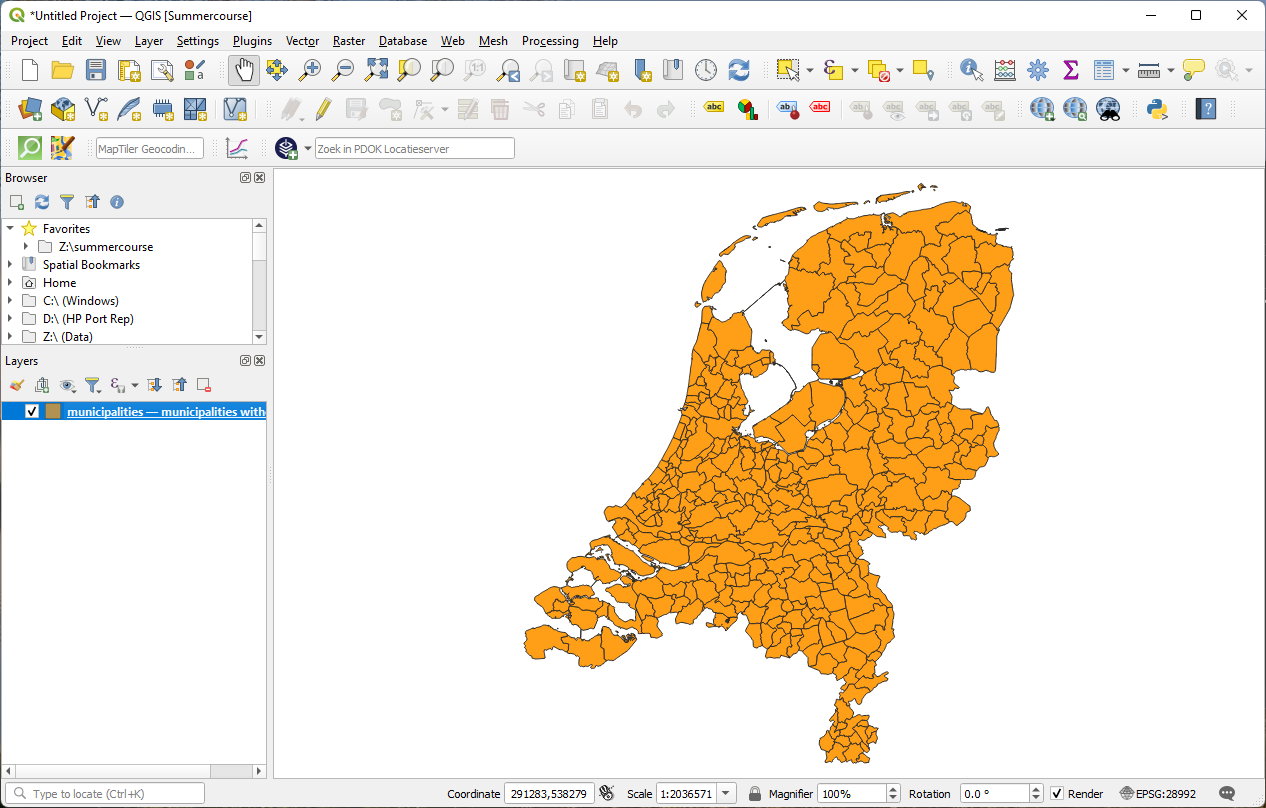Show Statistical Summary panel

click(1070, 70)
